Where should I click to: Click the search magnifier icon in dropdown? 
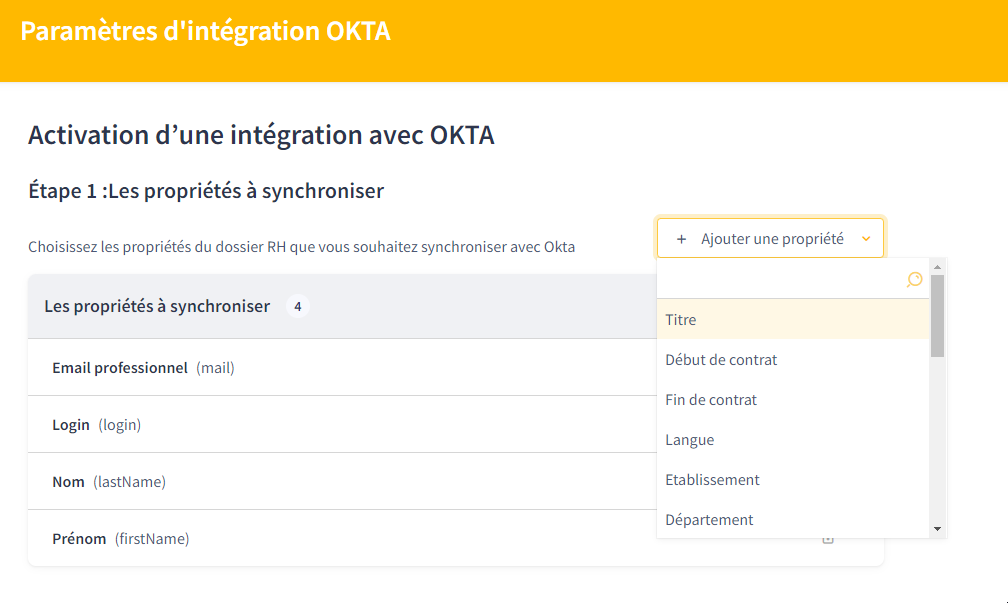point(914,280)
